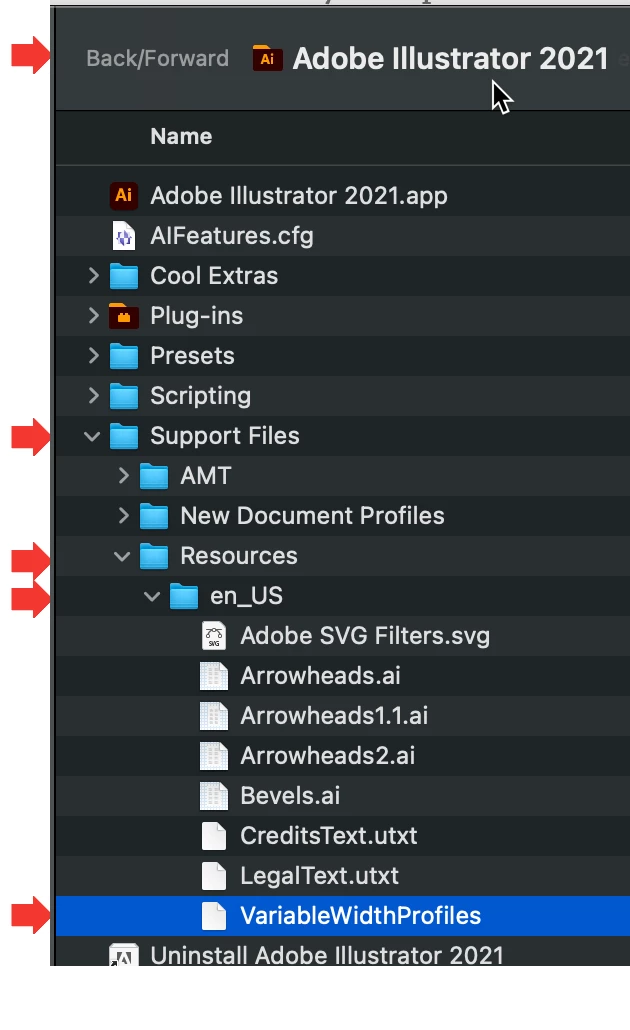
Task: Collapse the Support Files folder
Action: [x=93, y=436]
